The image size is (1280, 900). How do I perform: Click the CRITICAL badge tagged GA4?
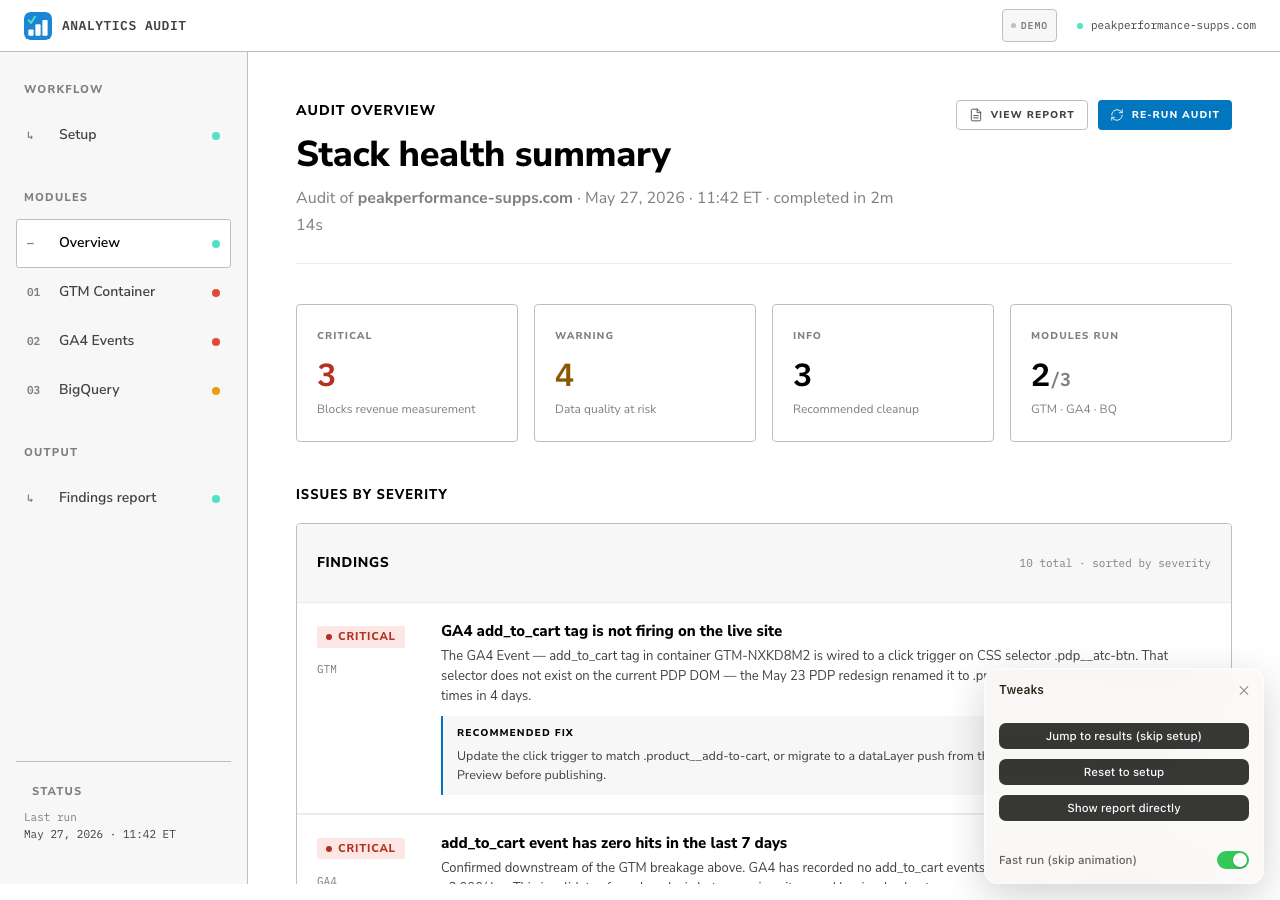(361, 849)
